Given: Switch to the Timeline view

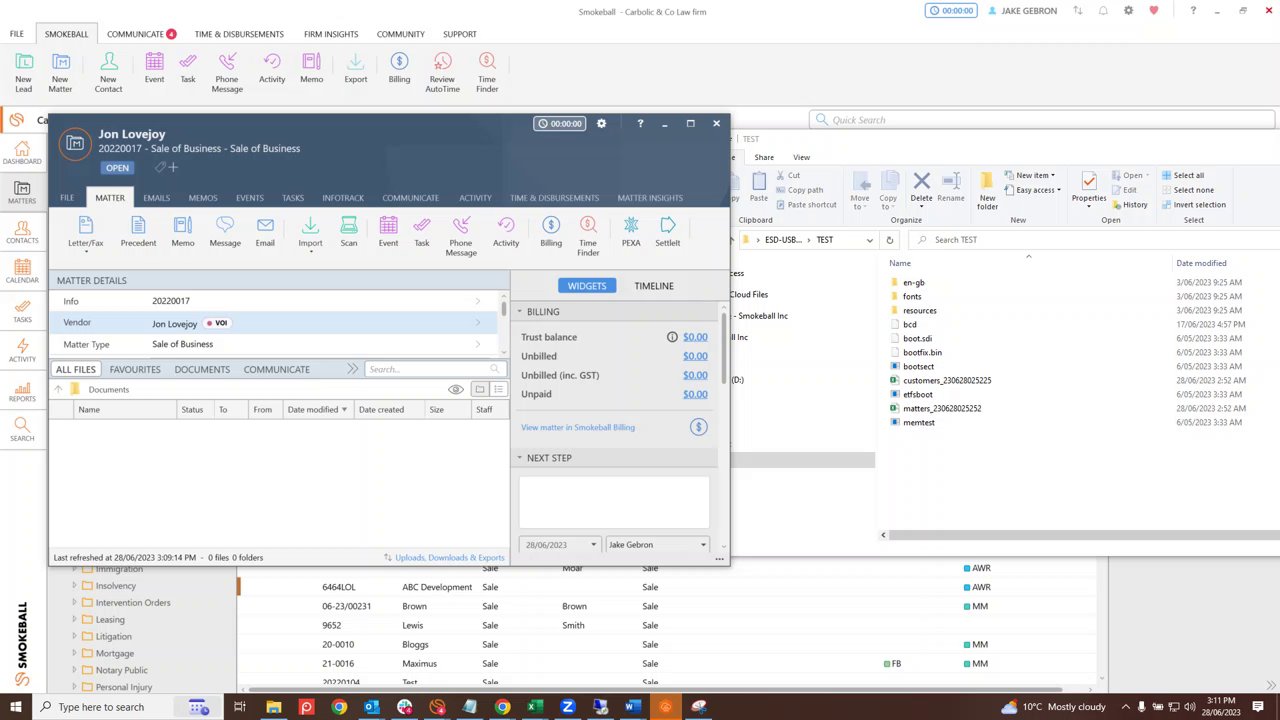Looking at the screenshot, I should pyautogui.click(x=654, y=286).
